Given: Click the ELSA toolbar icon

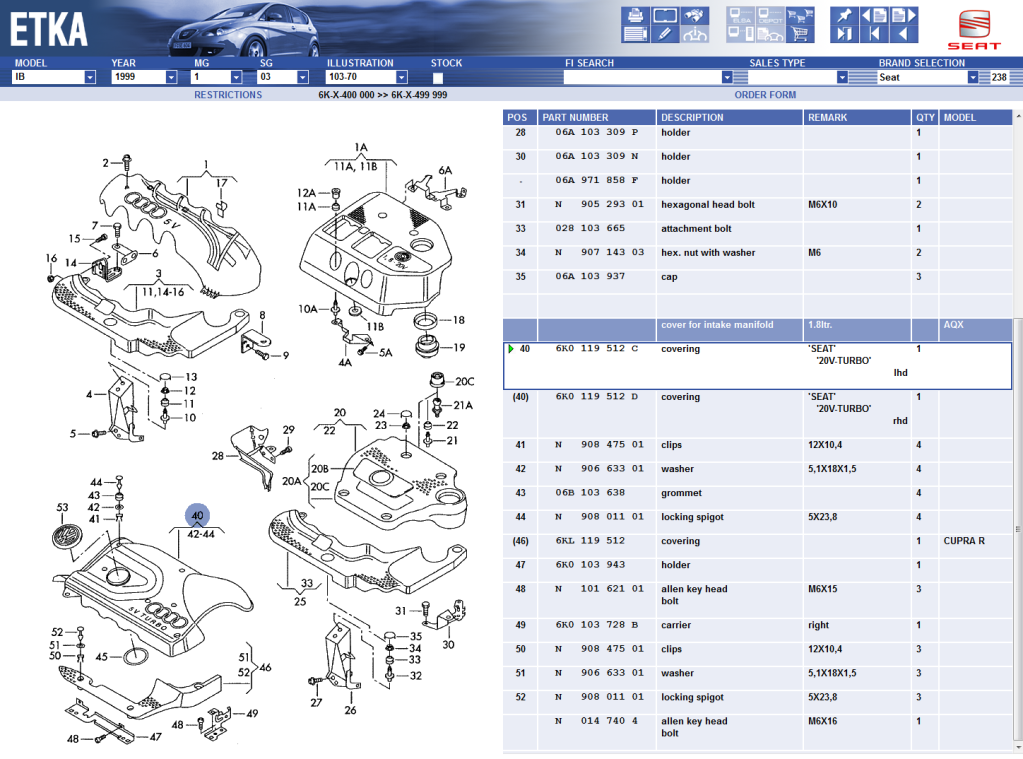Looking at the screenshot, I should pos(741,16).
